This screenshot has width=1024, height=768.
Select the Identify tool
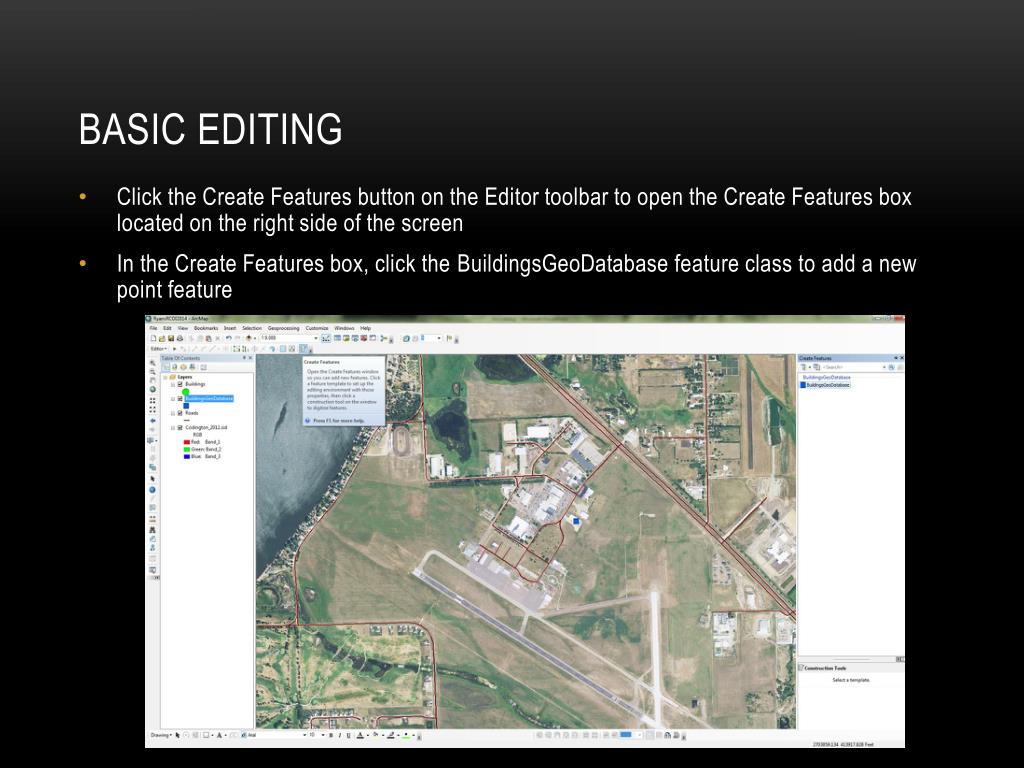[x=152, y=490]
